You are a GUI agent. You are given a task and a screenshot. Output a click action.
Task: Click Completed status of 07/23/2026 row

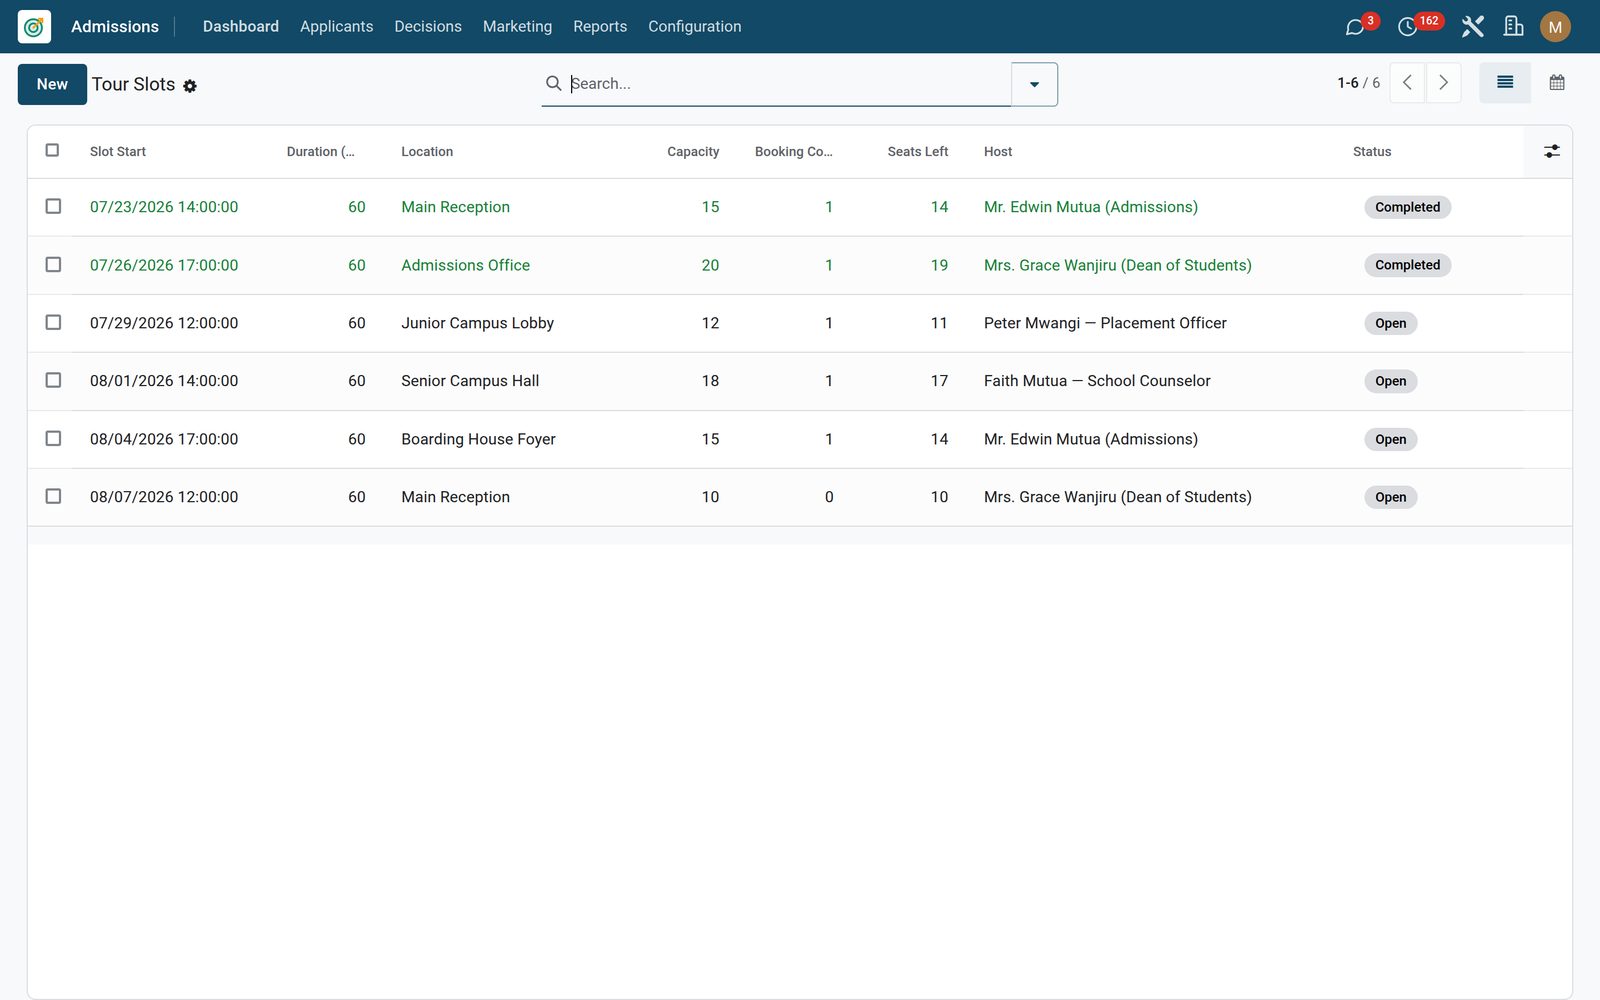1407,207
